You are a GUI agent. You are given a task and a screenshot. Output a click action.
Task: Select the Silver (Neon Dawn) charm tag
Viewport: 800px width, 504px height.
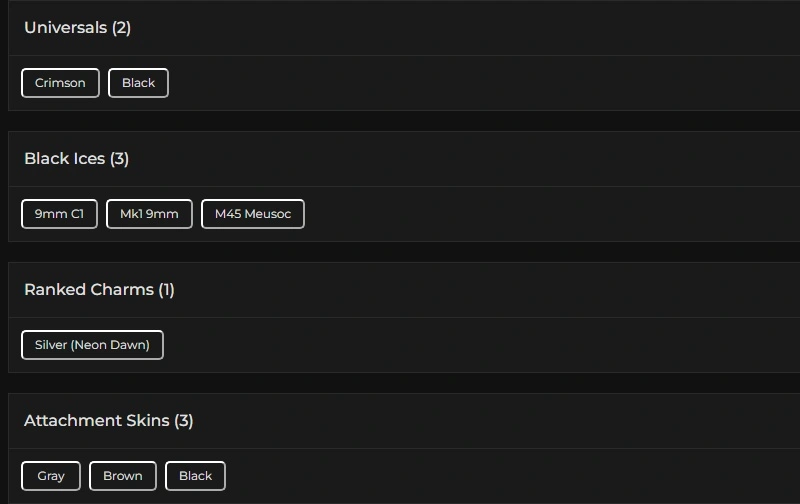tap(92, 345)
